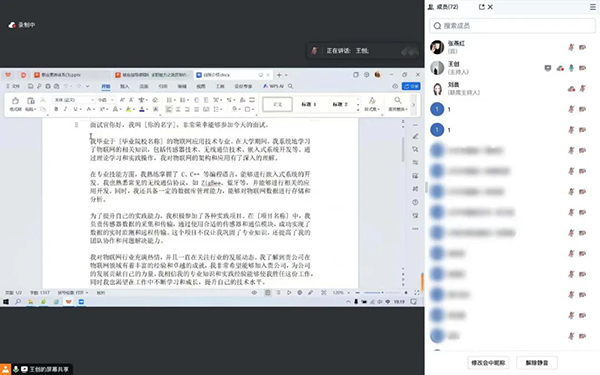Click the WPS AI button
This screenshot has width=600, height=375.
(273, 86)
